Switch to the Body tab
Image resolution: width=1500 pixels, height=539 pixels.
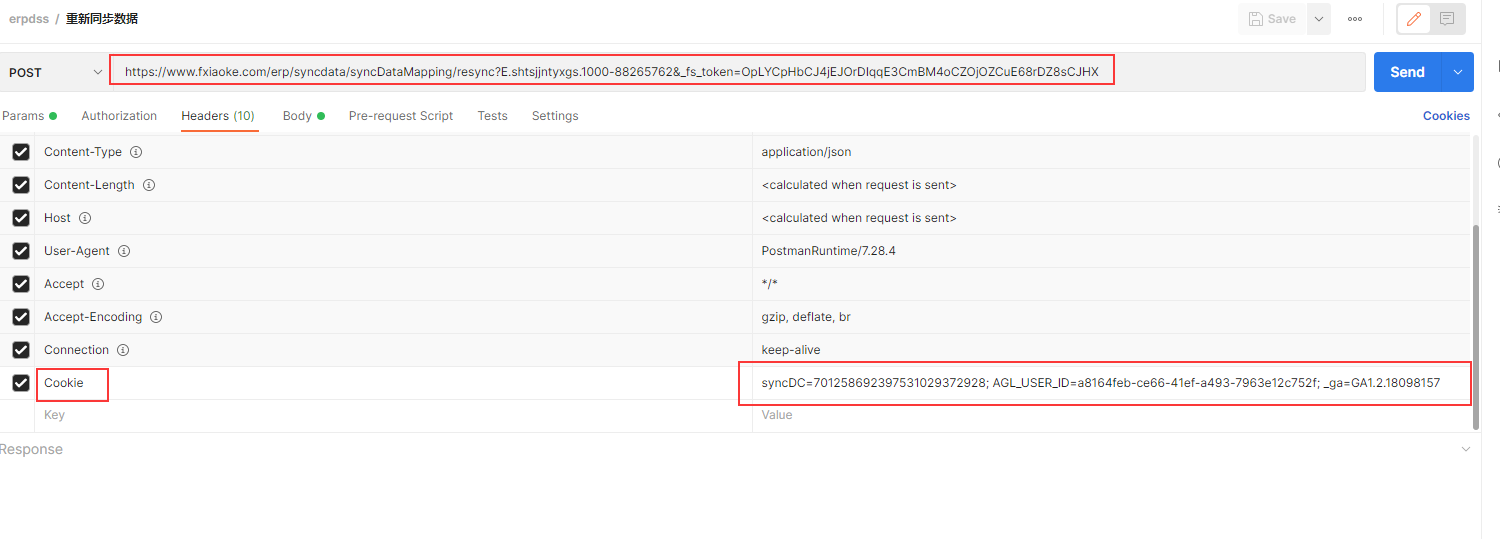pyautogui.click(x=297, y=116)
